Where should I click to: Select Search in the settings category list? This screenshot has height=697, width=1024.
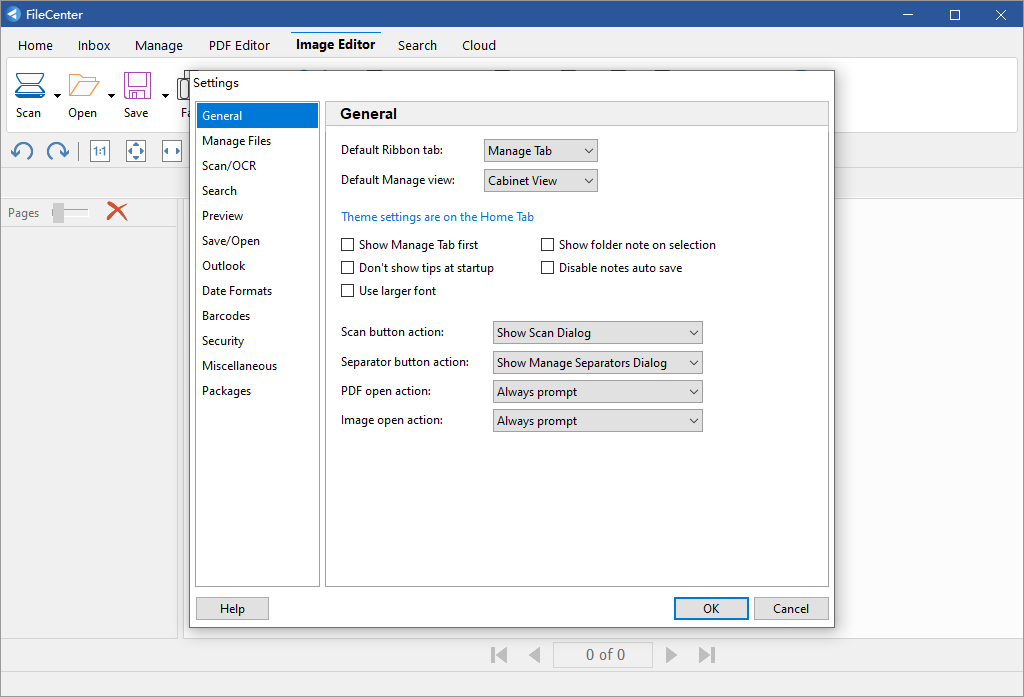click(x=257, y=191)
